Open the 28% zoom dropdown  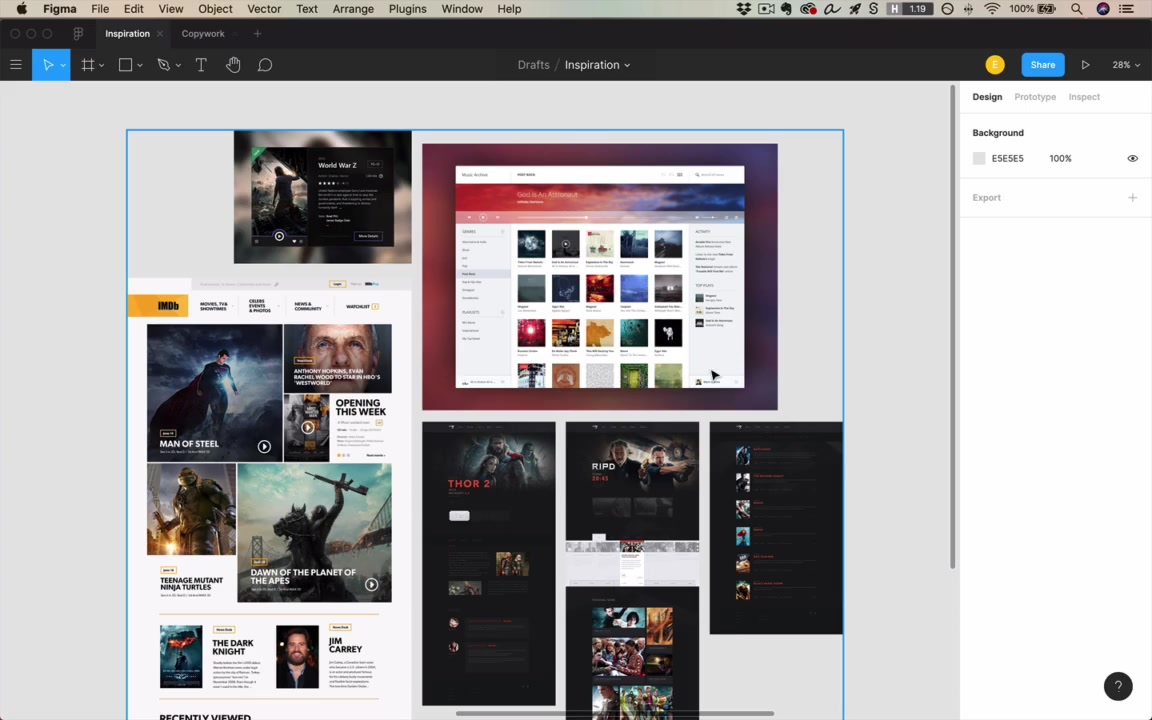1126,65
